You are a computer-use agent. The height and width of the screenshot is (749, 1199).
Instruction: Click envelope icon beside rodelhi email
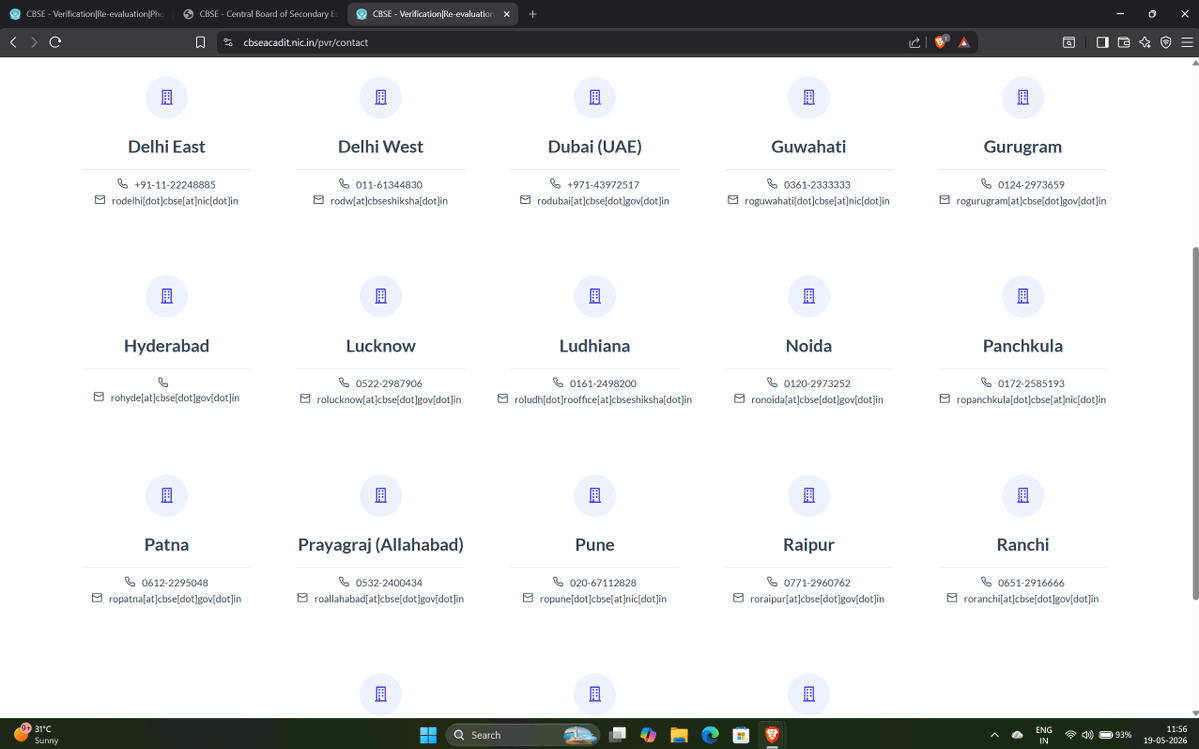pyautogui.click(x=99, y=199)
